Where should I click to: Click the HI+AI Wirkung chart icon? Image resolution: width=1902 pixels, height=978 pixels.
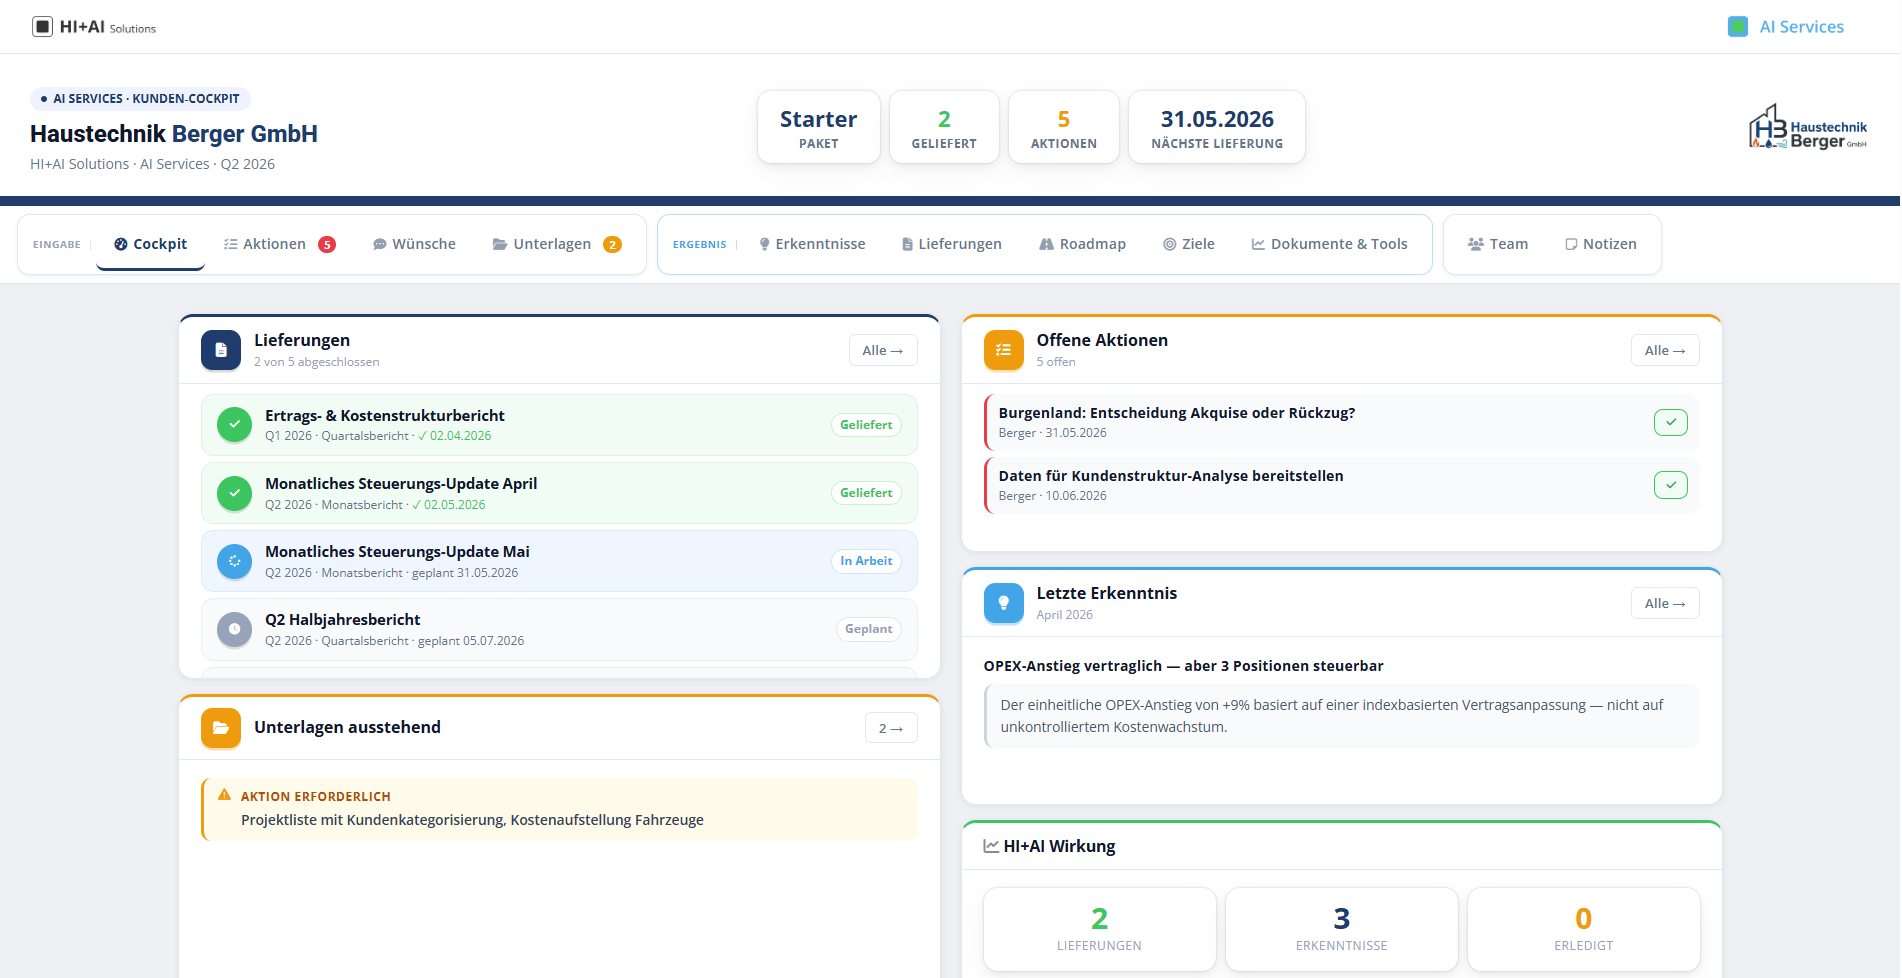[x=991, y=846]
